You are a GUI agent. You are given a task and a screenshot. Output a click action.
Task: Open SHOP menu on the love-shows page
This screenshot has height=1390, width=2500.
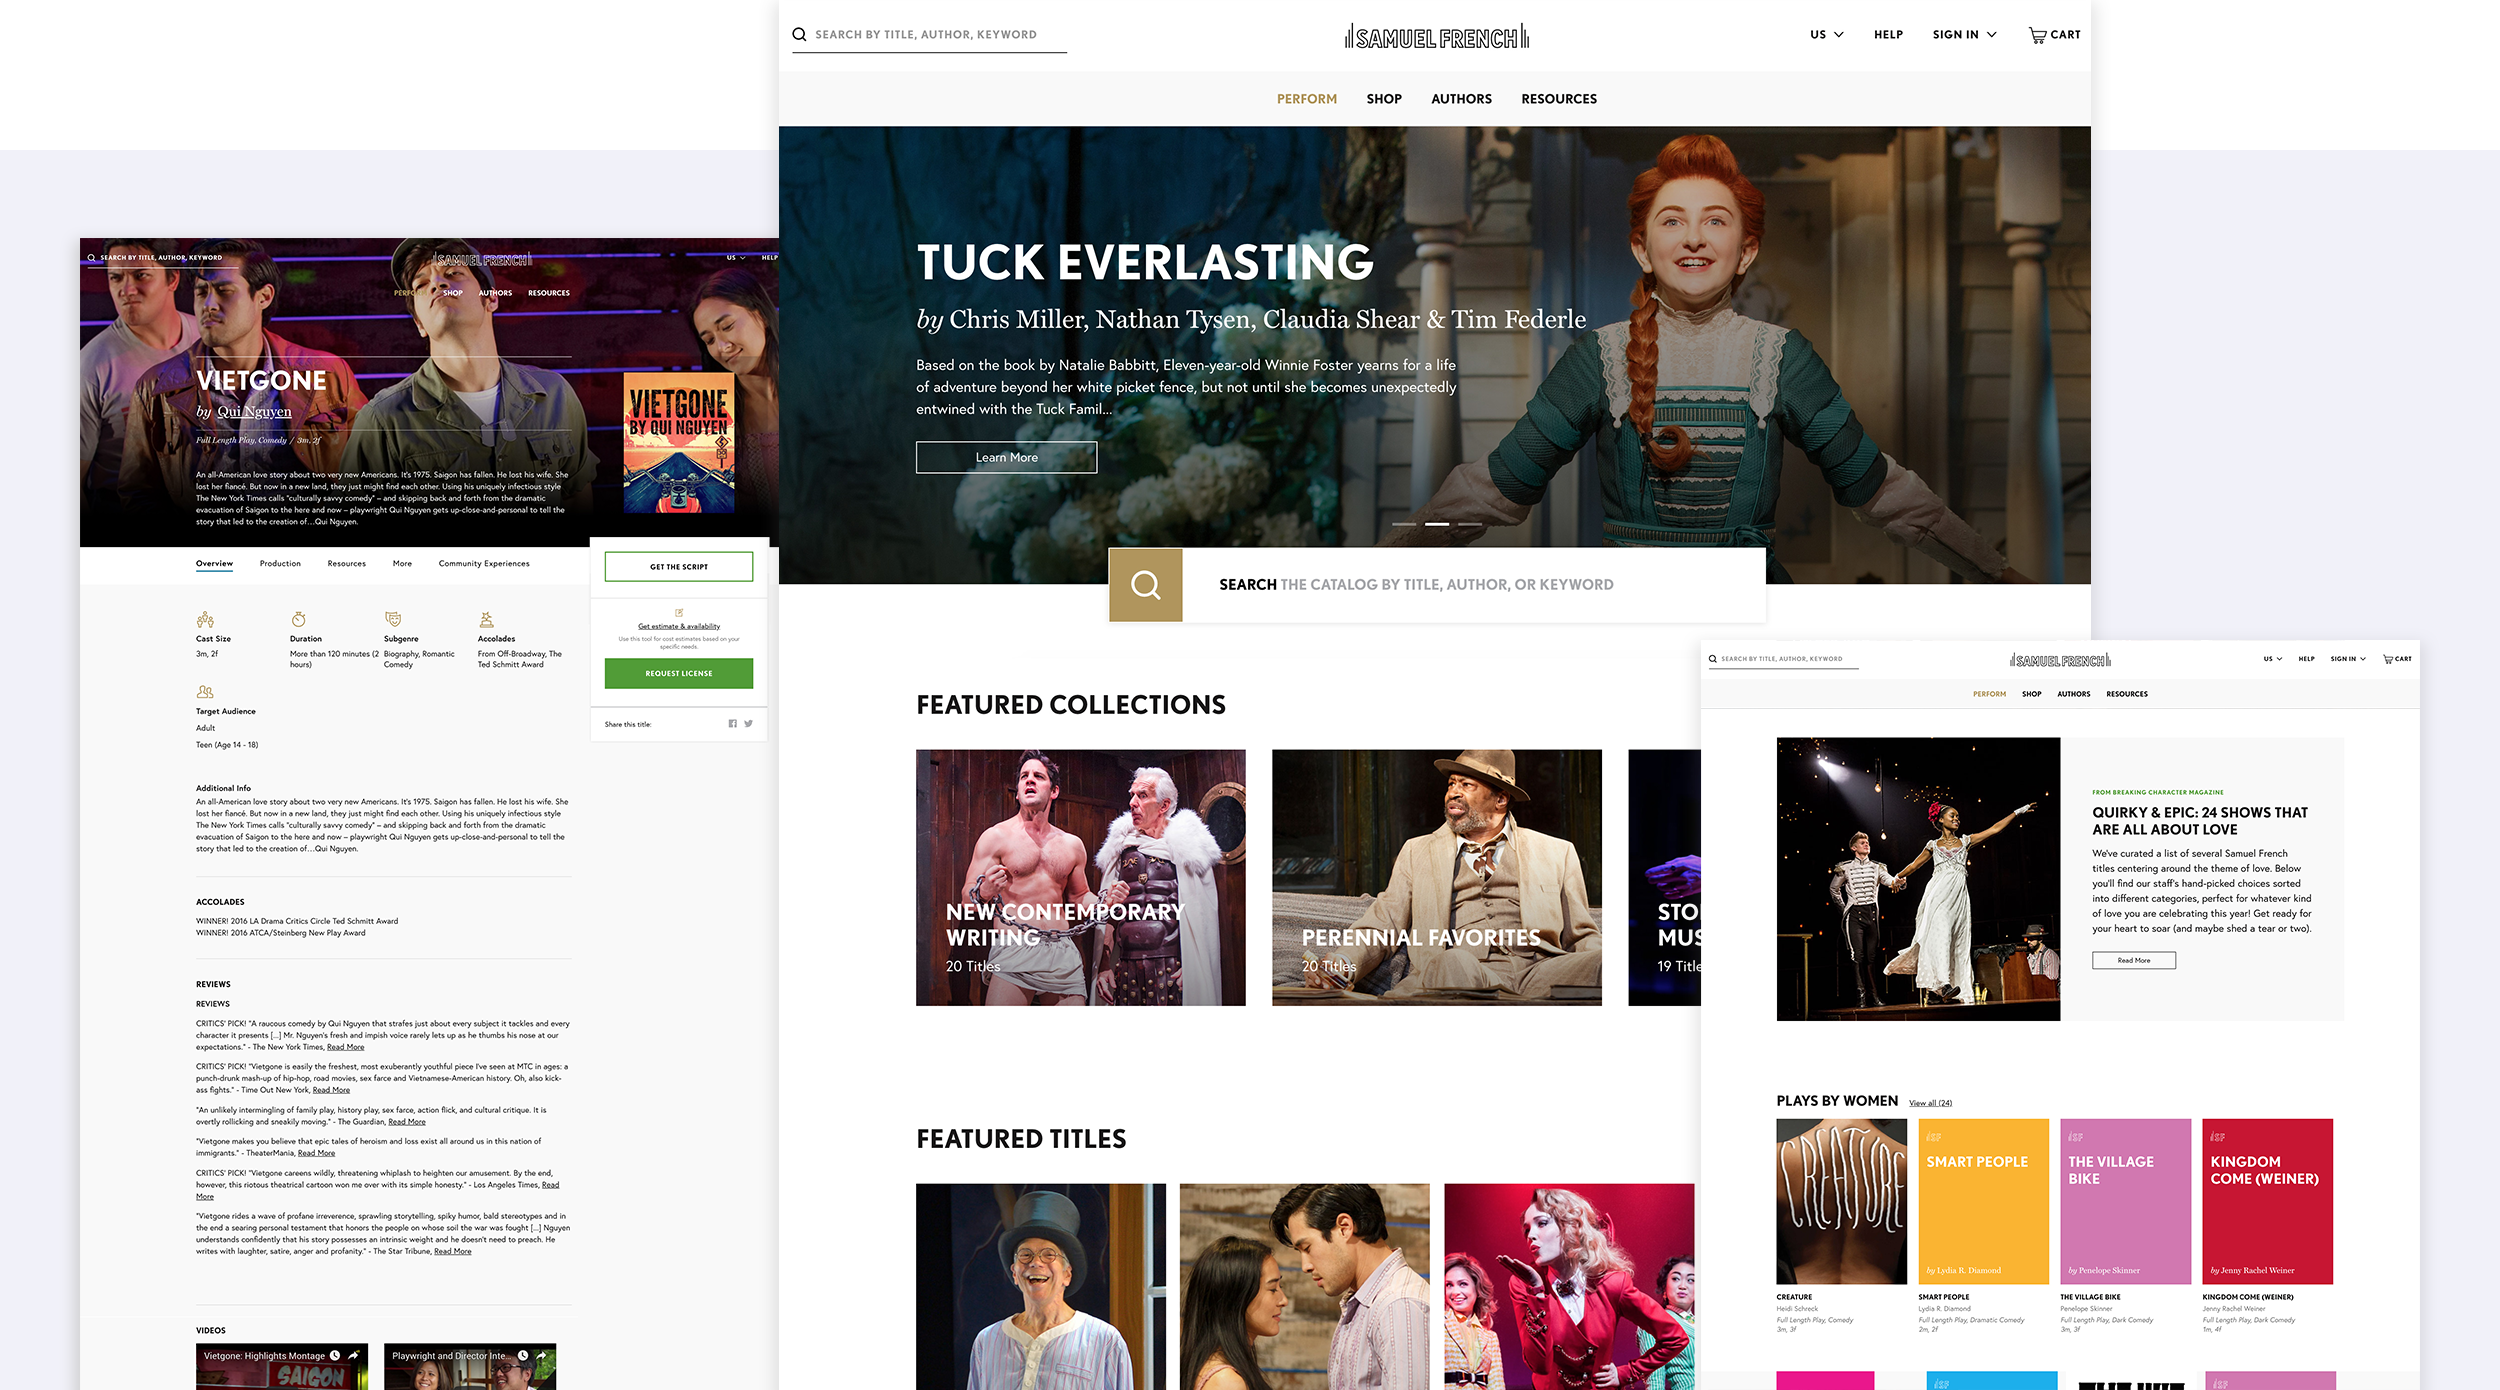(2031, 694)
